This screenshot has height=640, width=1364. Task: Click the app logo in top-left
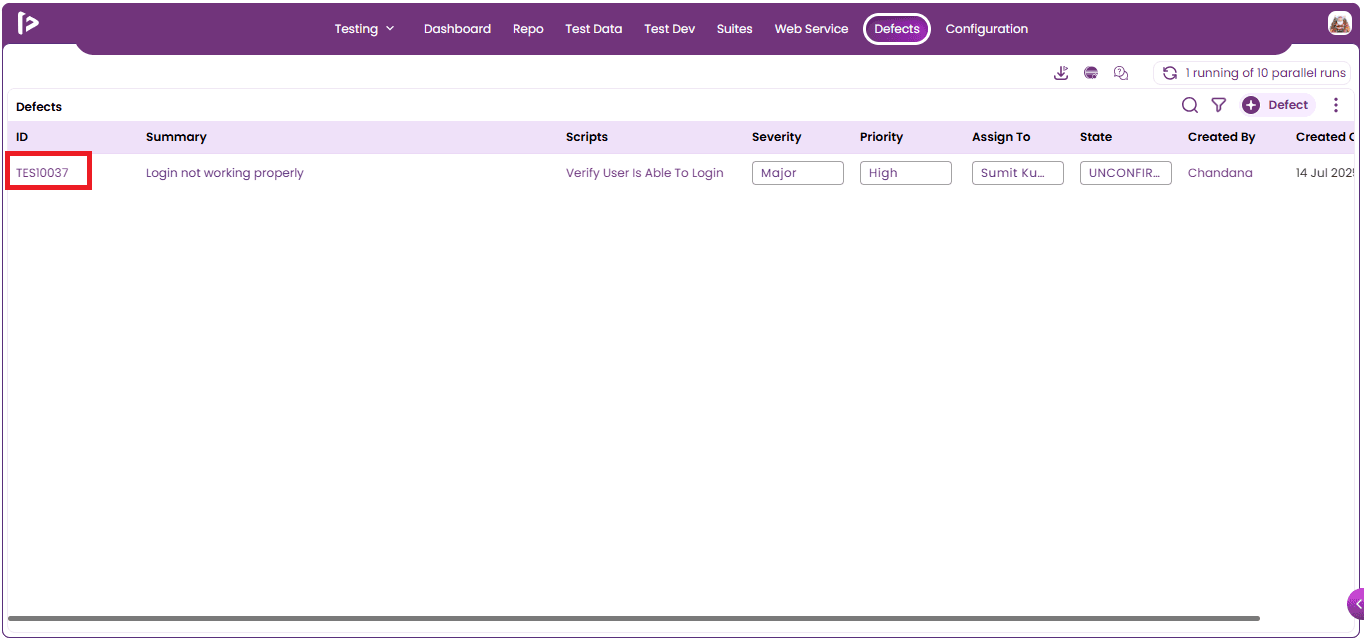tap(28, 24)
